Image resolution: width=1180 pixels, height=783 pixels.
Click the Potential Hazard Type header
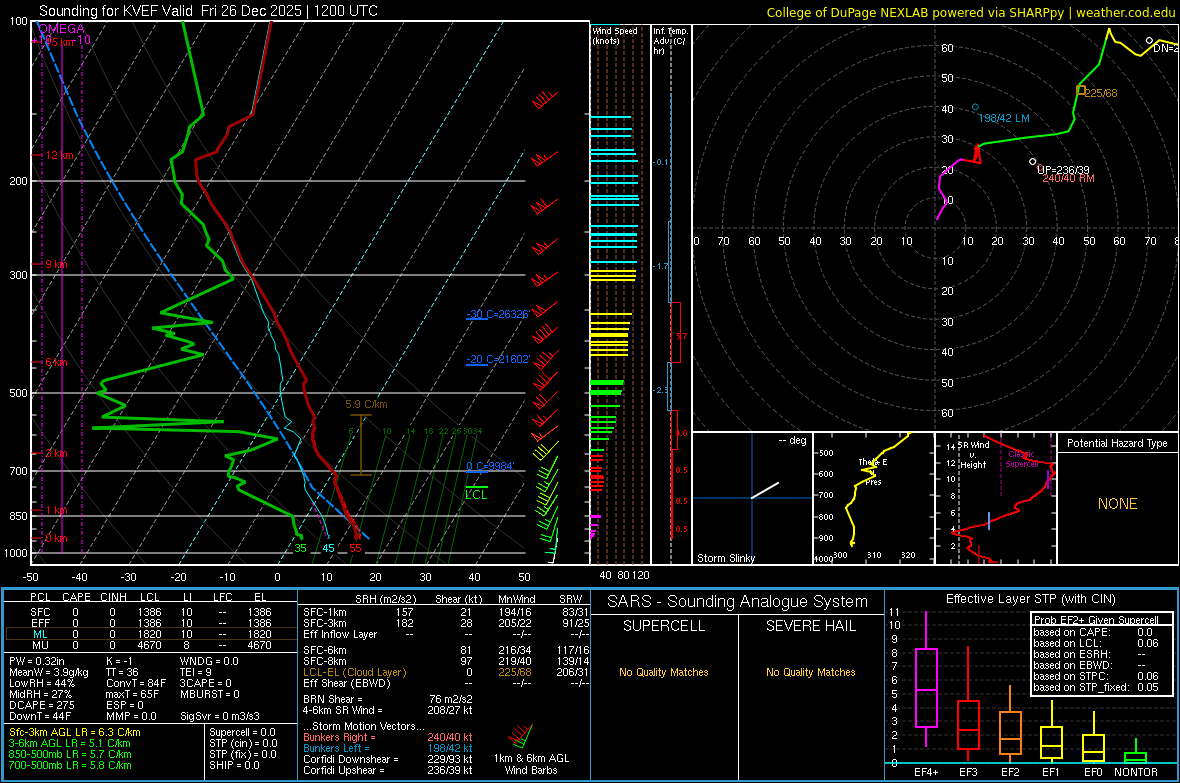tap(1117, 443)
